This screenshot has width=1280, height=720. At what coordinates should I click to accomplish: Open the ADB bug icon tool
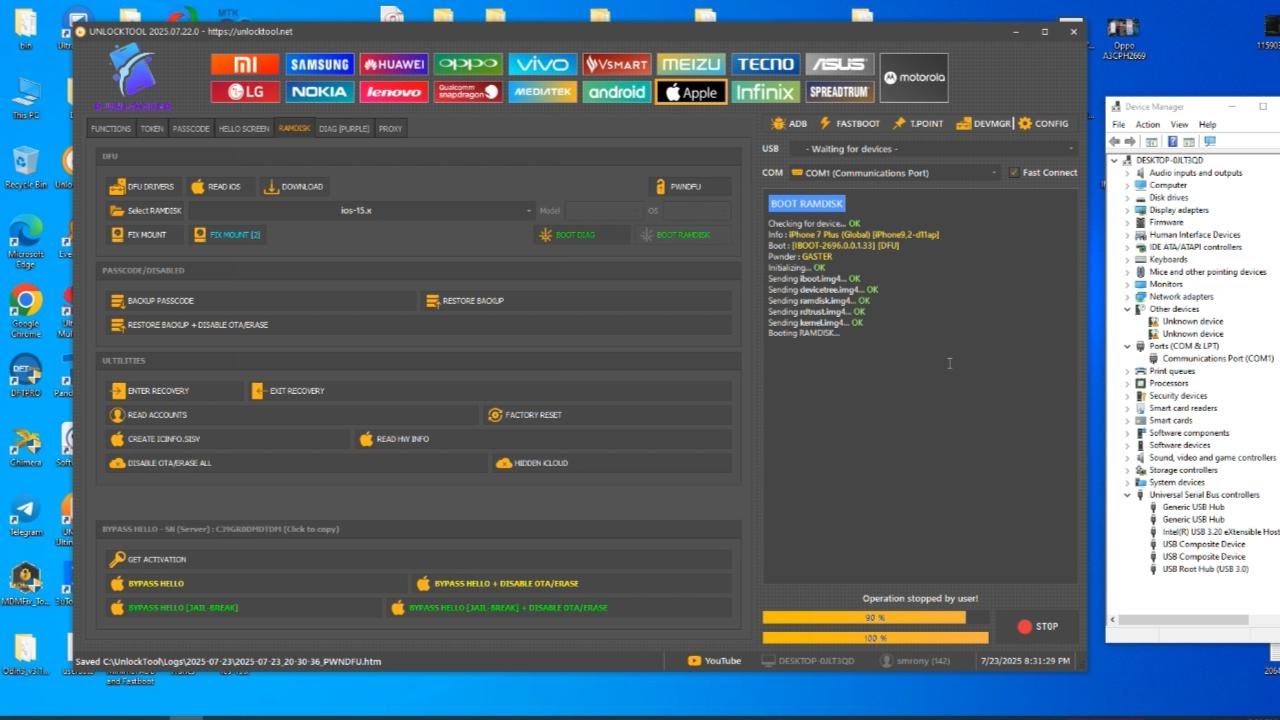(789, 124)
